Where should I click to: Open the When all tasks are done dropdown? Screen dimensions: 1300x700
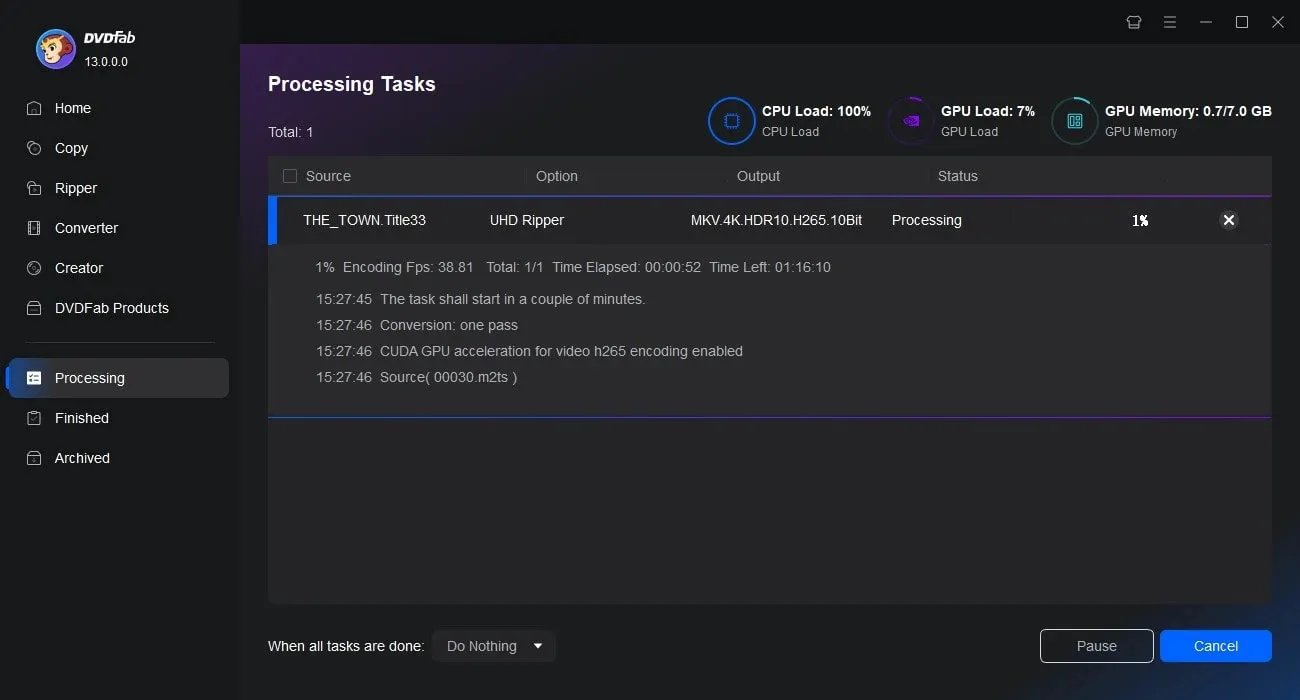tap(493, 646)
